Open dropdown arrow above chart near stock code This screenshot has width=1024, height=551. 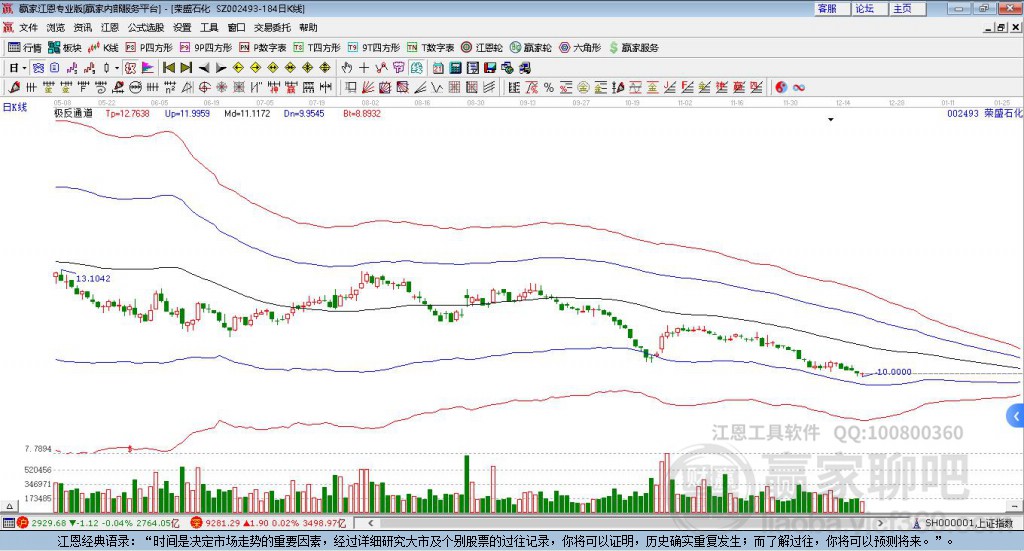(x=830, y=120)
